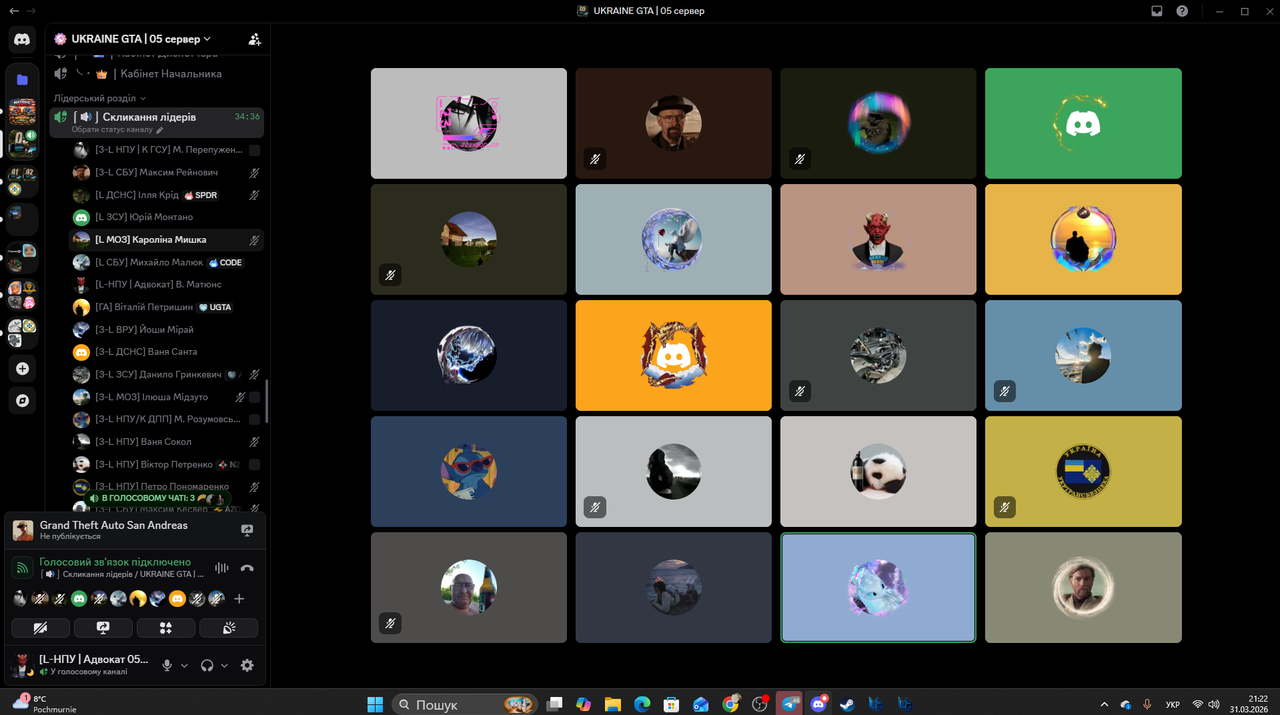Image resolution: width=1280 pixels, height=715 pixels.
Task: Open the Discover servers compass icon
Action: point(22,400)
